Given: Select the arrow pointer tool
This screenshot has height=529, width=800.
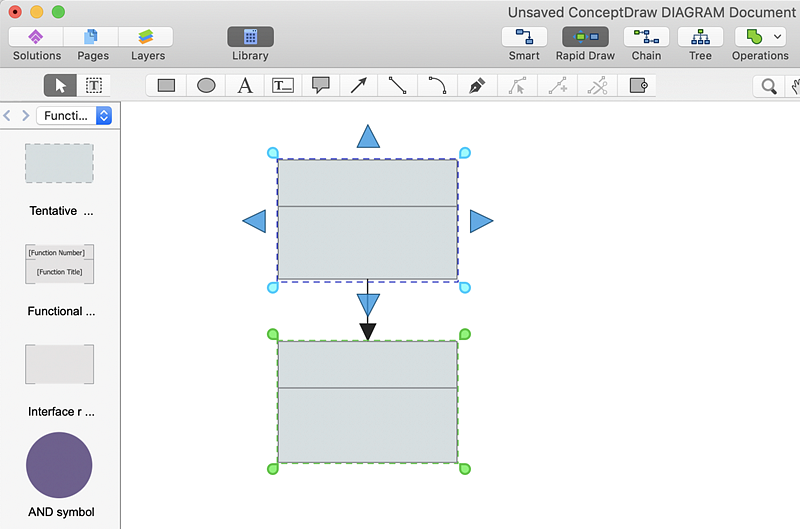Looking at the screenshot, I should point(60,85).
